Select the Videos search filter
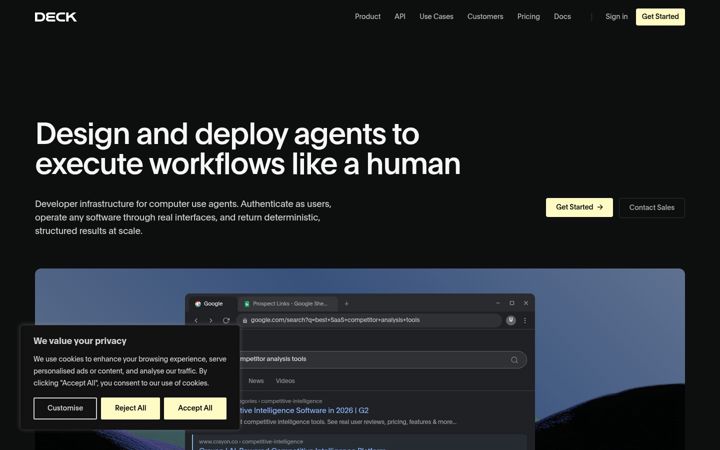This screenshot has width=720, height=450. [285, 381]
